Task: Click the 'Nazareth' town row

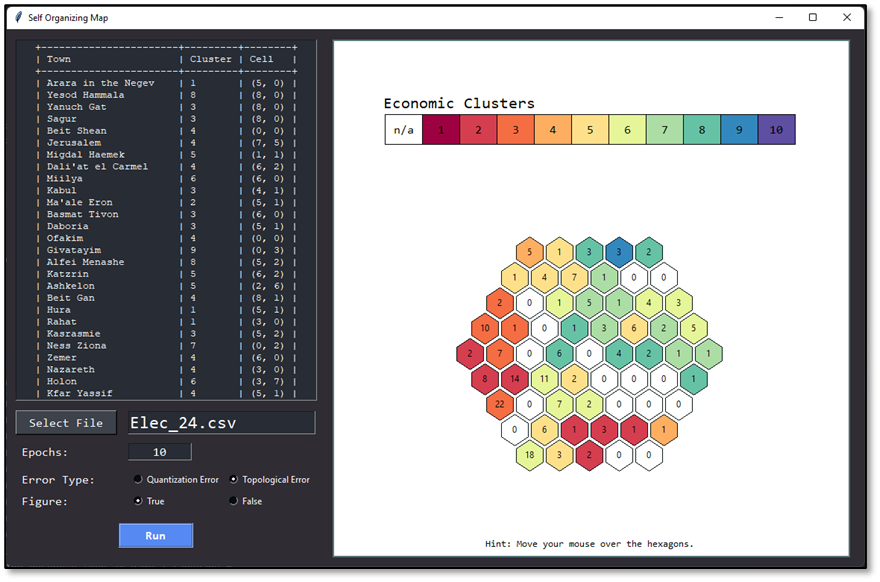Action: [x=166, y=369]
